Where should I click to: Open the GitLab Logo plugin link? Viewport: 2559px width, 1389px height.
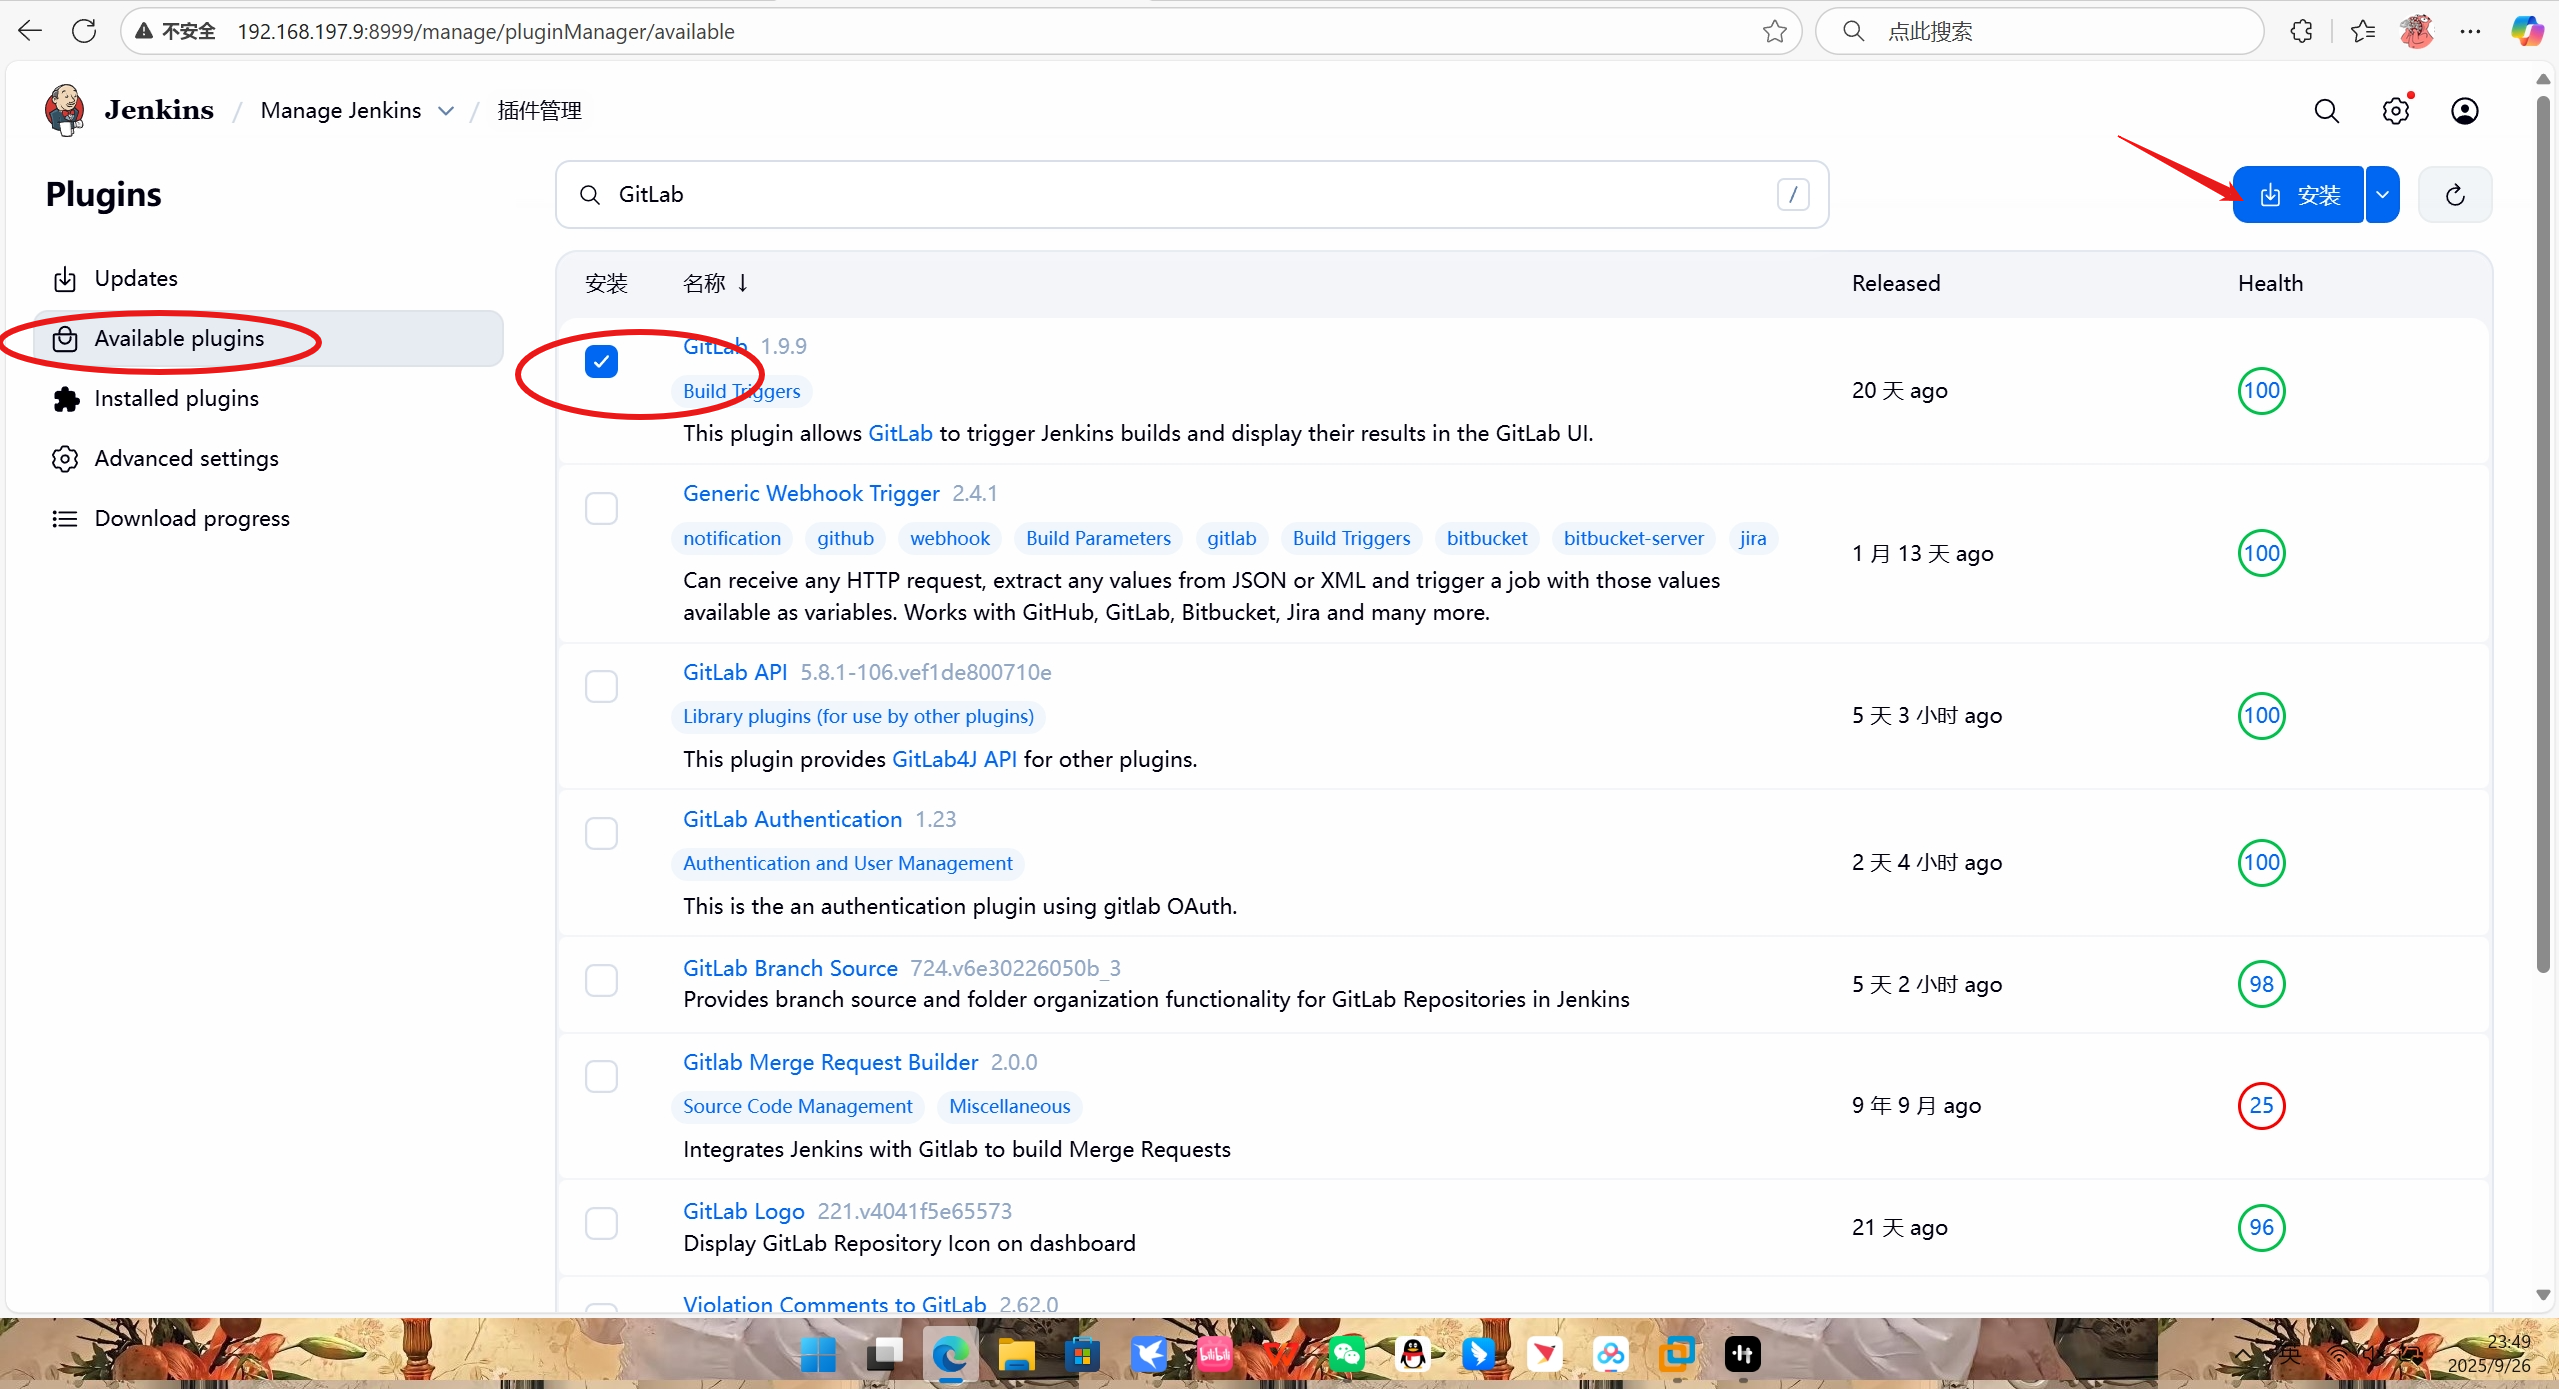pyautogui.click(x=743, y=1211)
